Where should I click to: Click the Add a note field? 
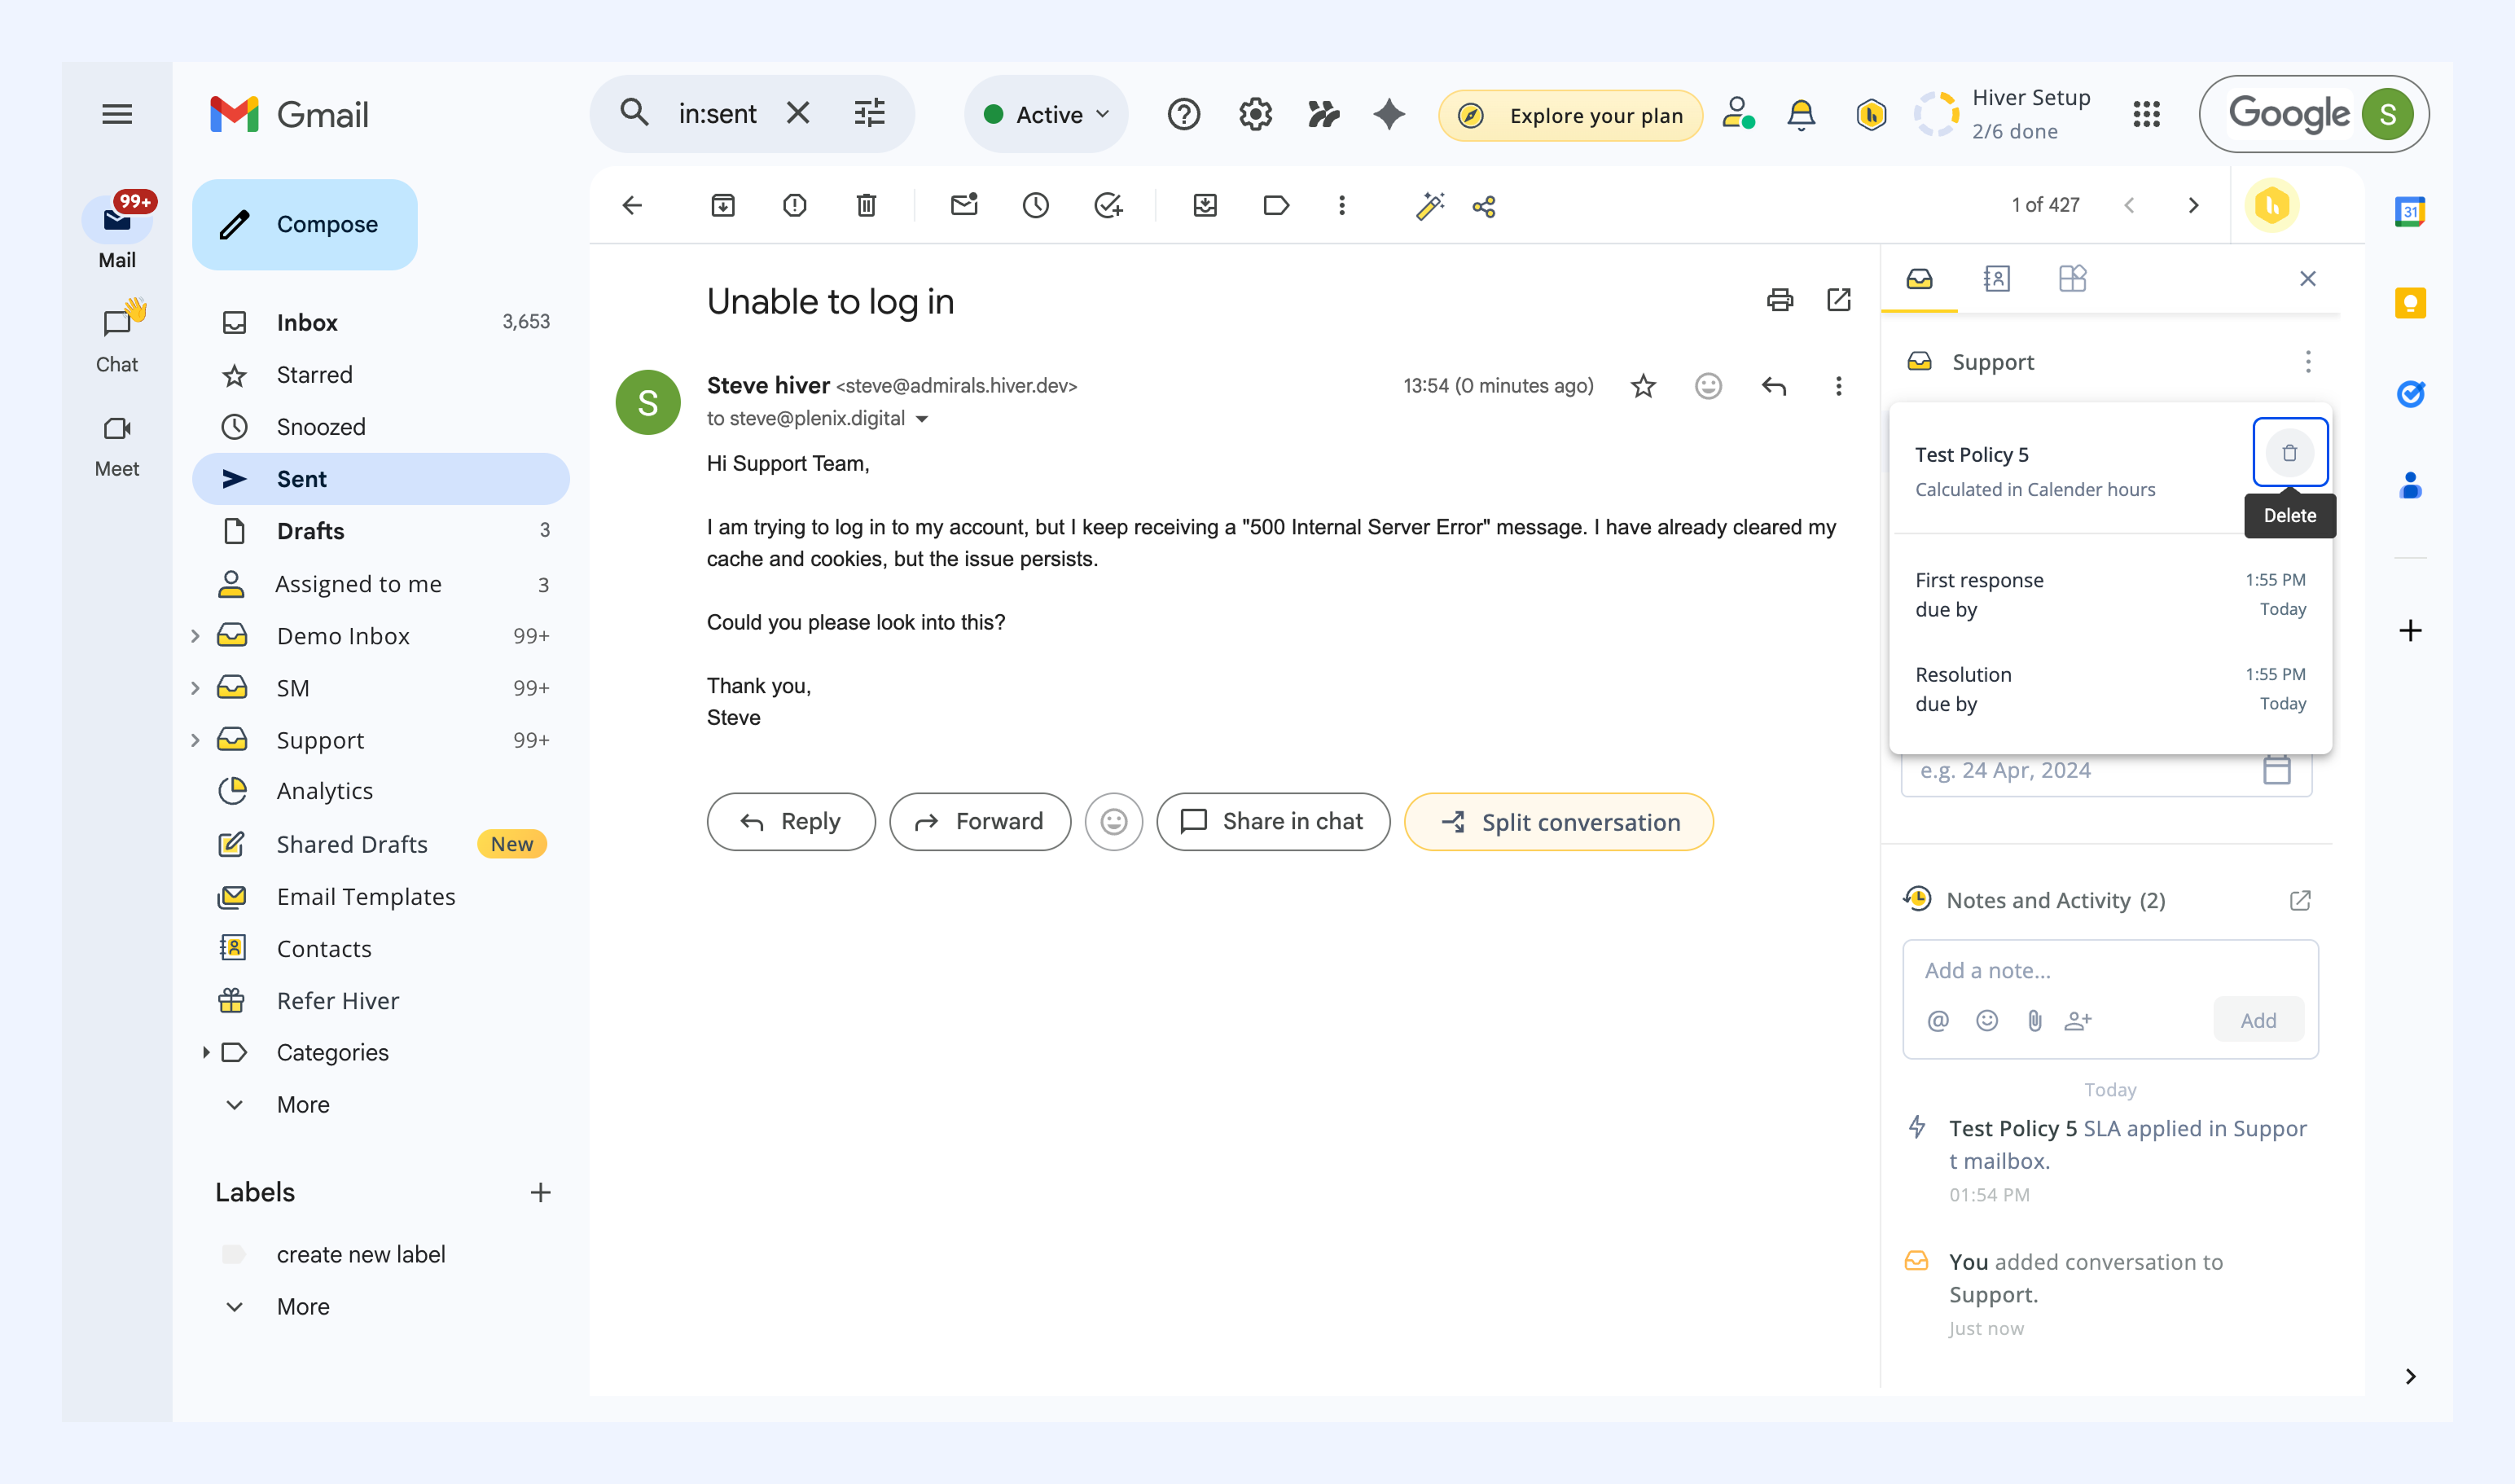(x=2110, y=970)
